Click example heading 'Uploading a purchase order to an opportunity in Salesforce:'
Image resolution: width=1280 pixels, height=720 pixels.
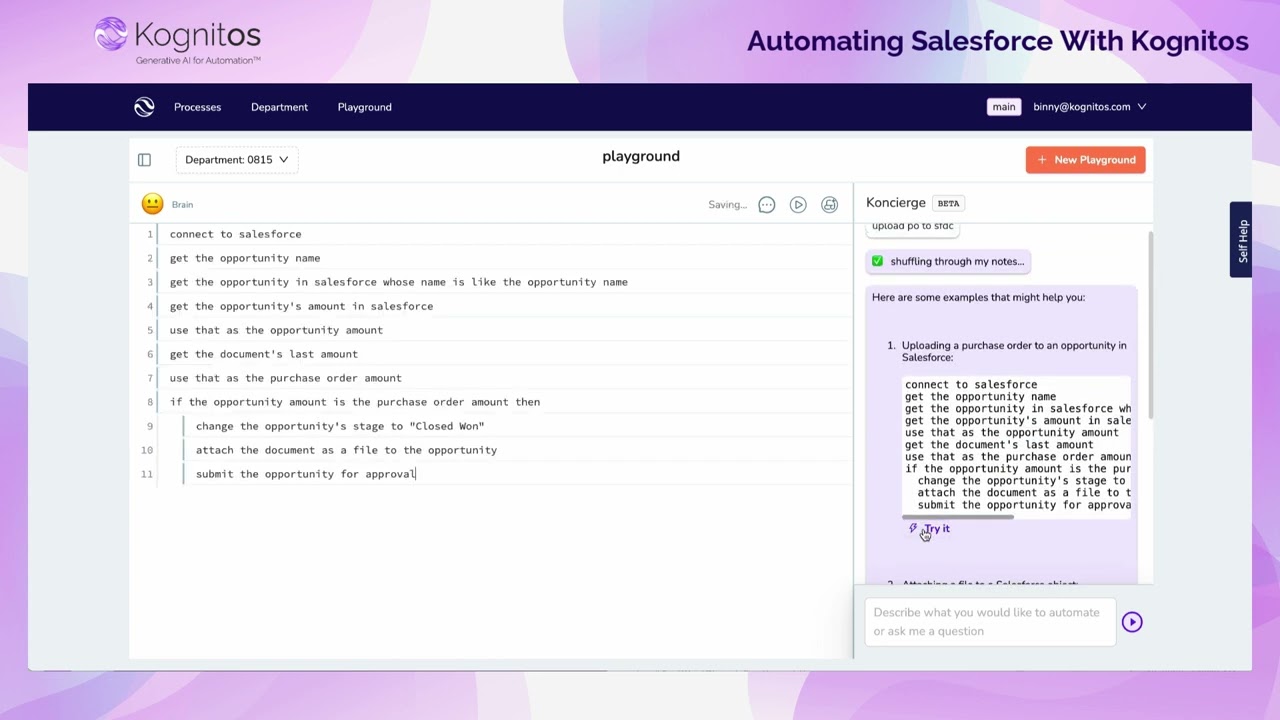[1014, 351]
